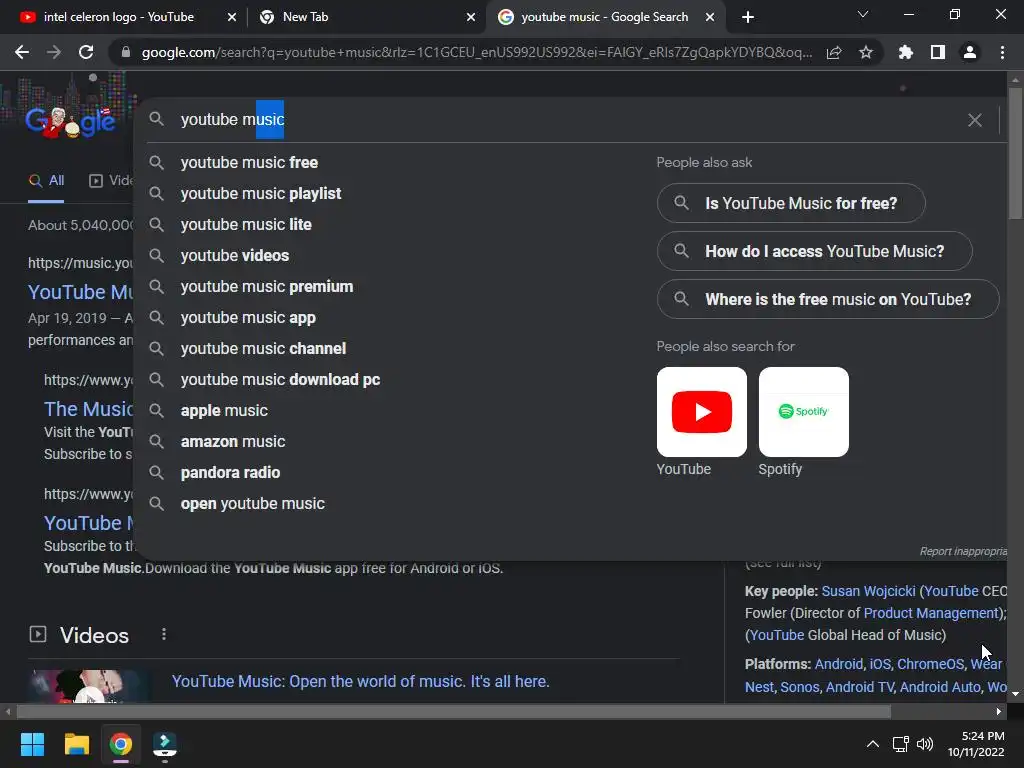Image resolution: width=1024 pixels, height=768 pixels.
Task: Reload the current page
Action: [86, 52]
